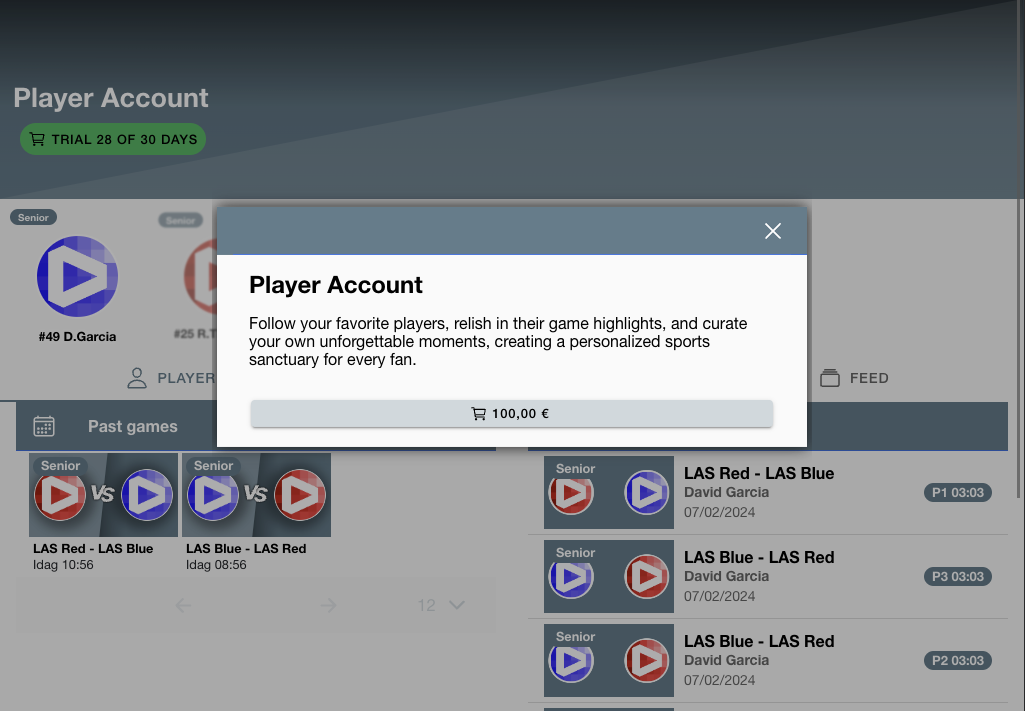Click the 100,00 € purchase button
Image resolution: width=1025 pixels, height=711 pixels.
tap(511, 413)
